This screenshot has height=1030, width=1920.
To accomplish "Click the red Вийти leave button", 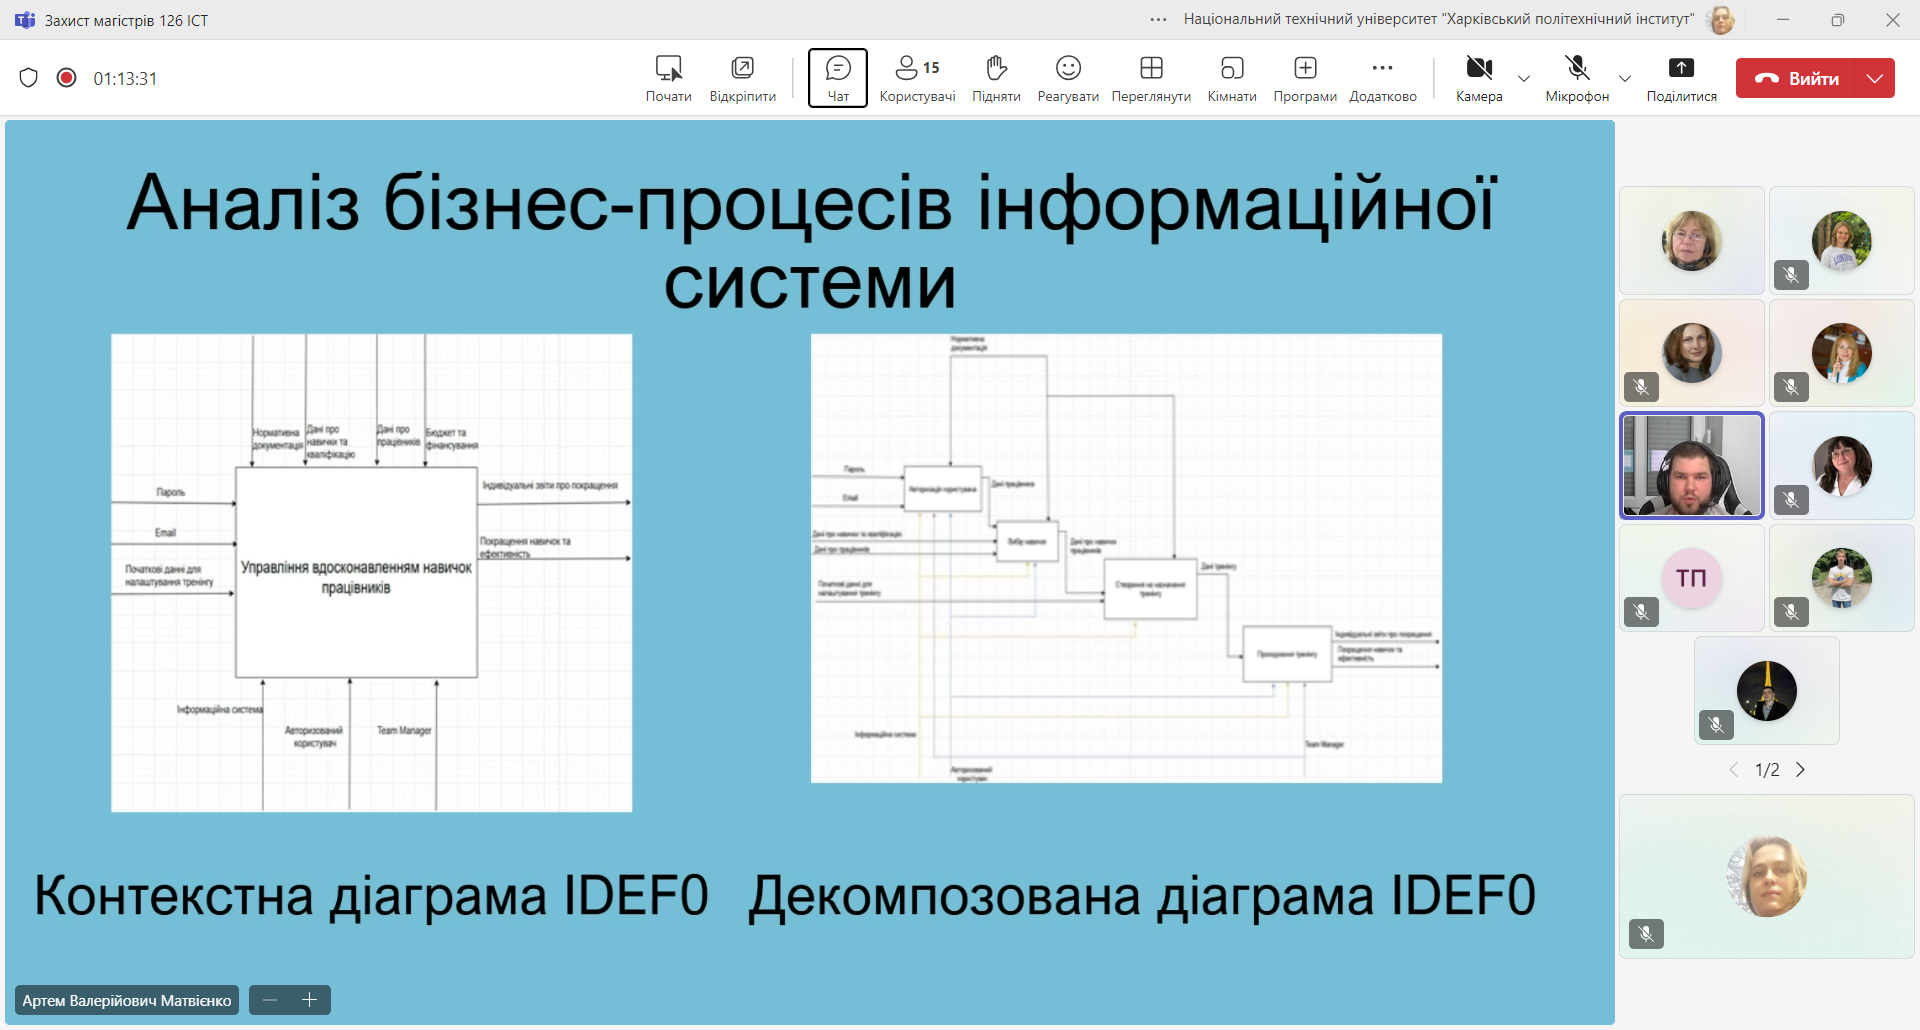I will [x=1796, y=78].
